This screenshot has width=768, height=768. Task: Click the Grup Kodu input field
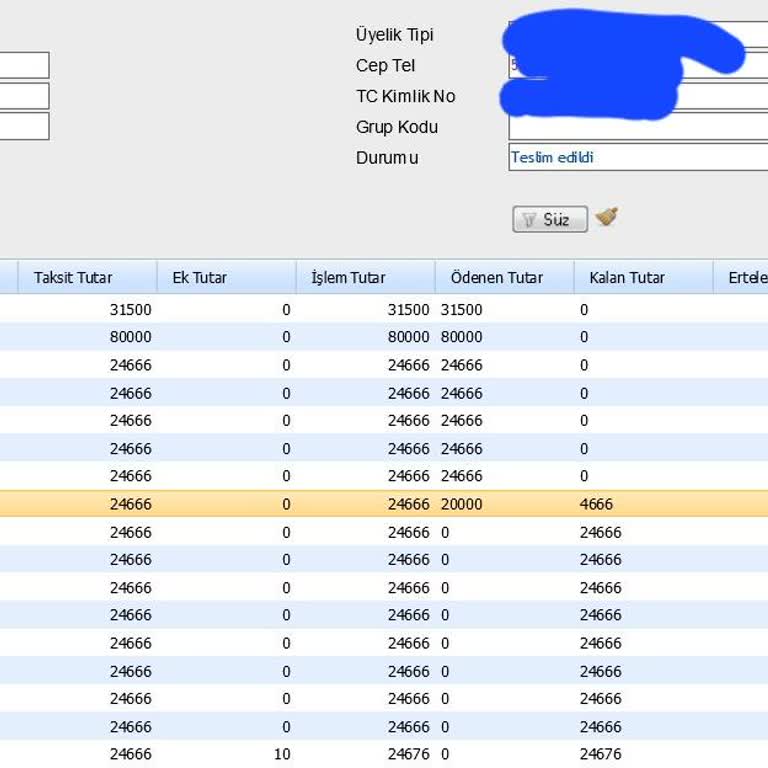click(638, 127)
